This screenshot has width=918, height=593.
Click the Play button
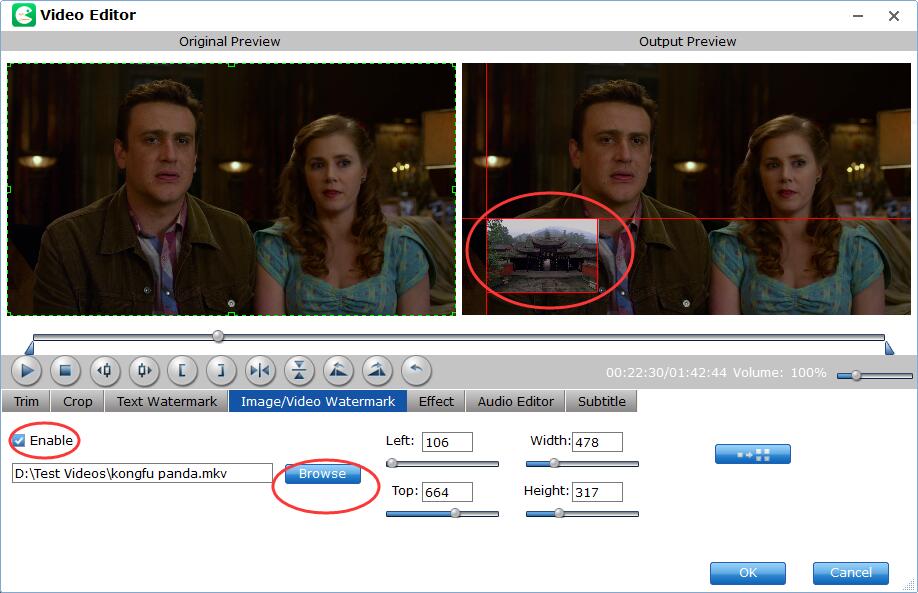pyautogui.click(x=26, y=371)
